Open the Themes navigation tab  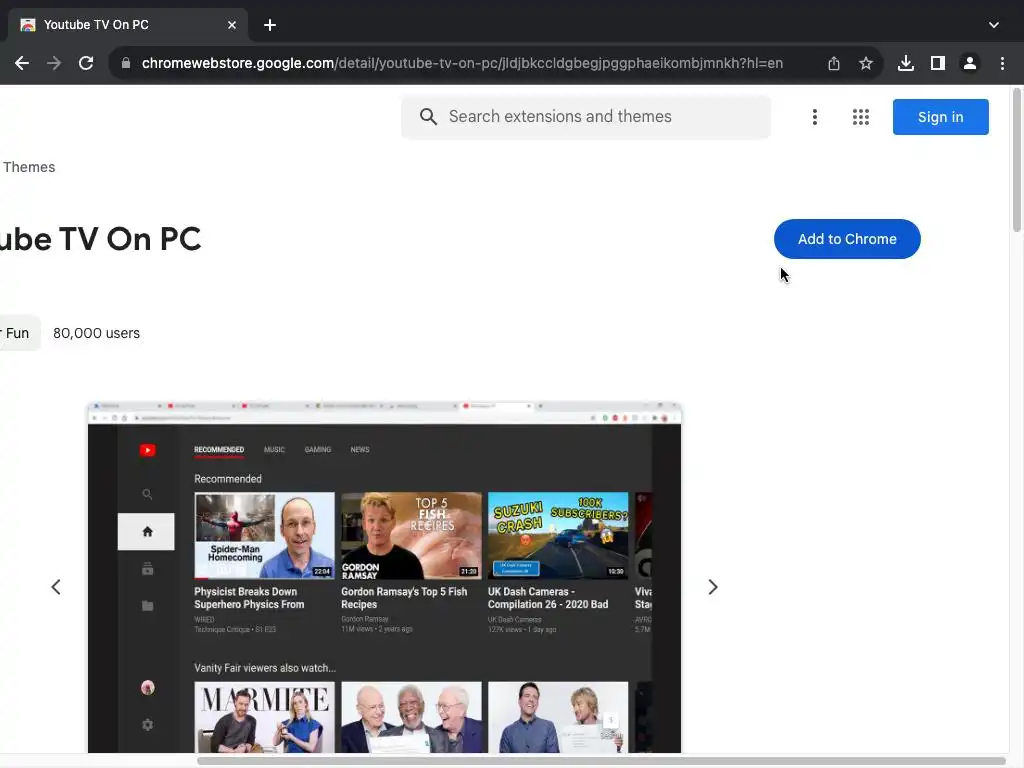(29, 167)
